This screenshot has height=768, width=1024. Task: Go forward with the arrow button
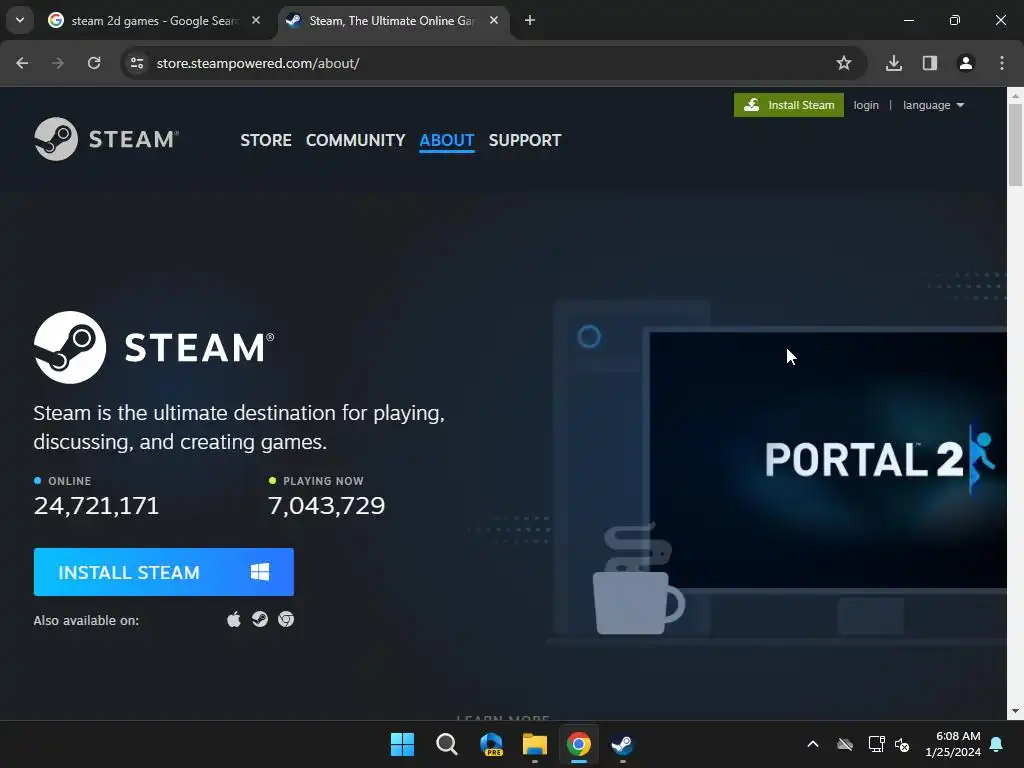tap(58, 63)
